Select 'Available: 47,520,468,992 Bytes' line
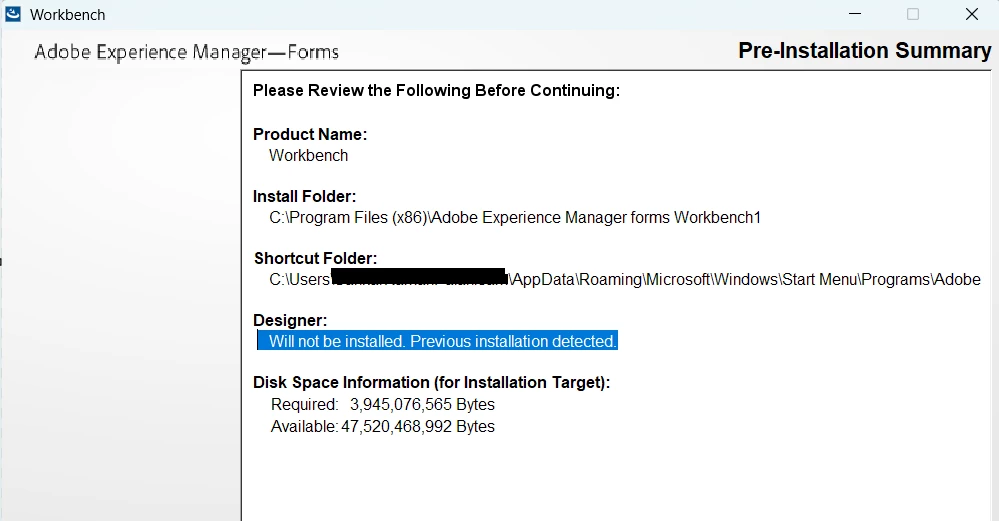999x521 pixels. pos(383,426)
